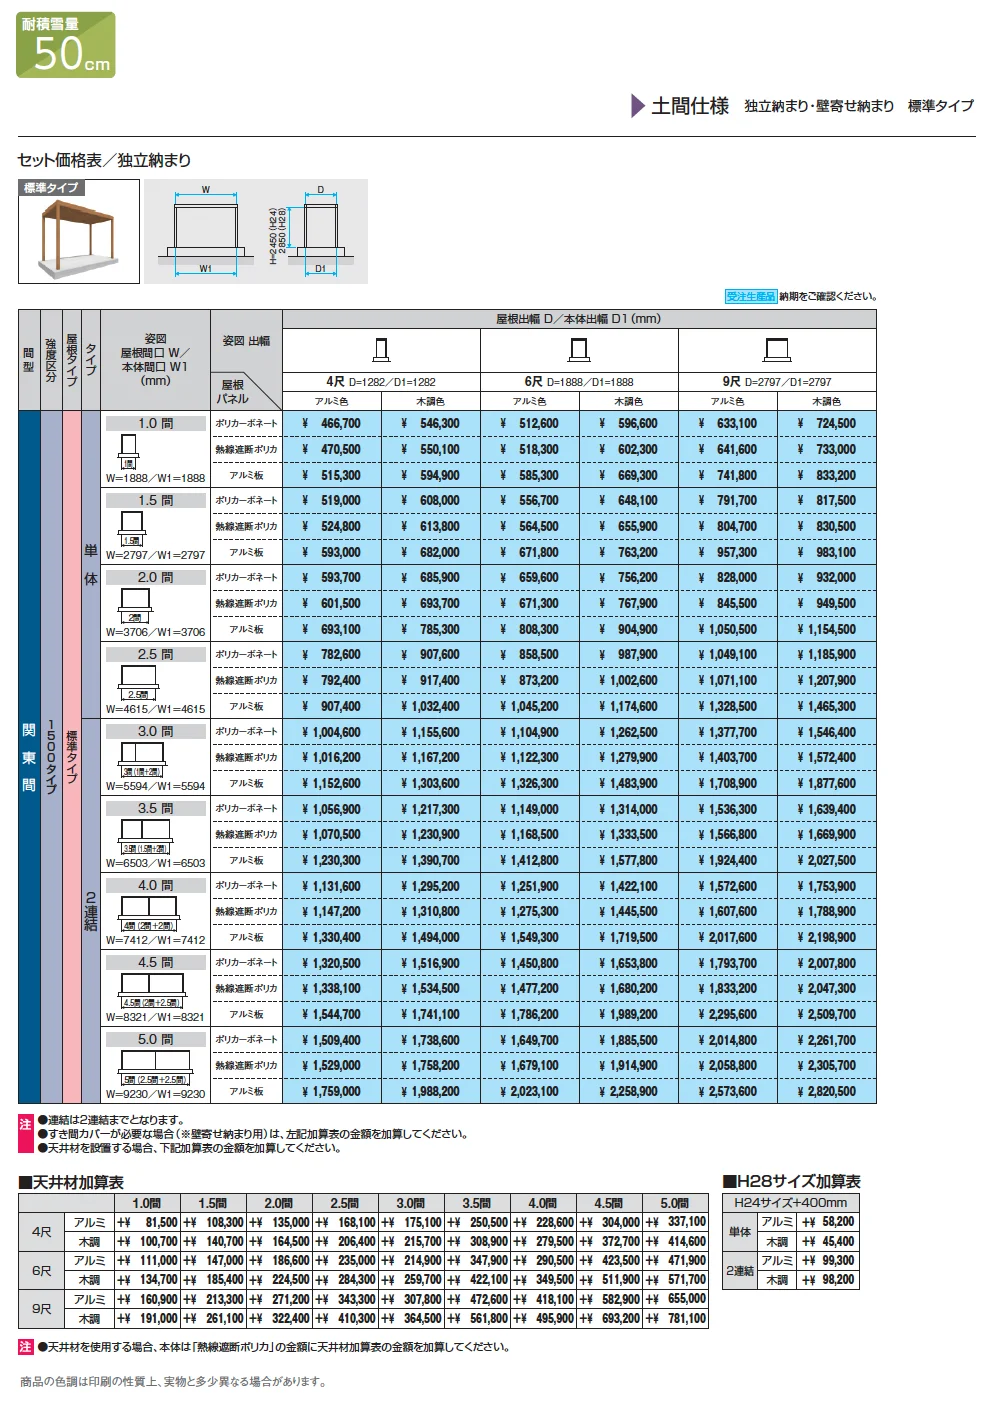Click the green 耐積雪量 50cm badge

pyautogui.click(x=66, y=45)
